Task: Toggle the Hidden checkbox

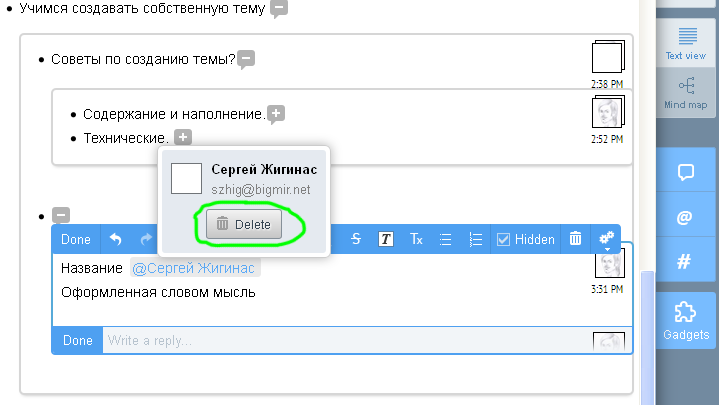Action: [504, 240]
